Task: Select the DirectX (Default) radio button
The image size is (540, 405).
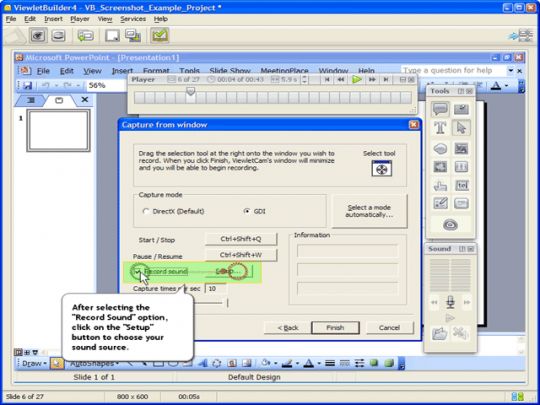Action: (146, 211)
